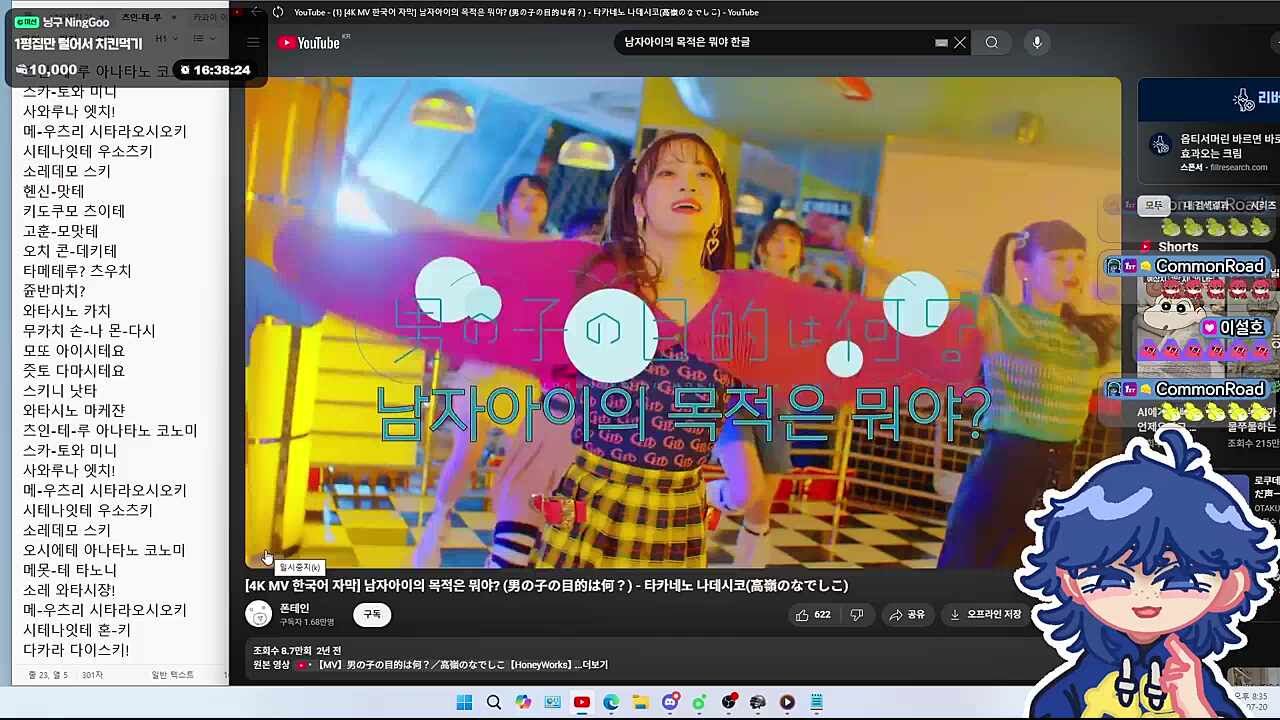Open the 폰테인 channel avatar

click(259, 614)
